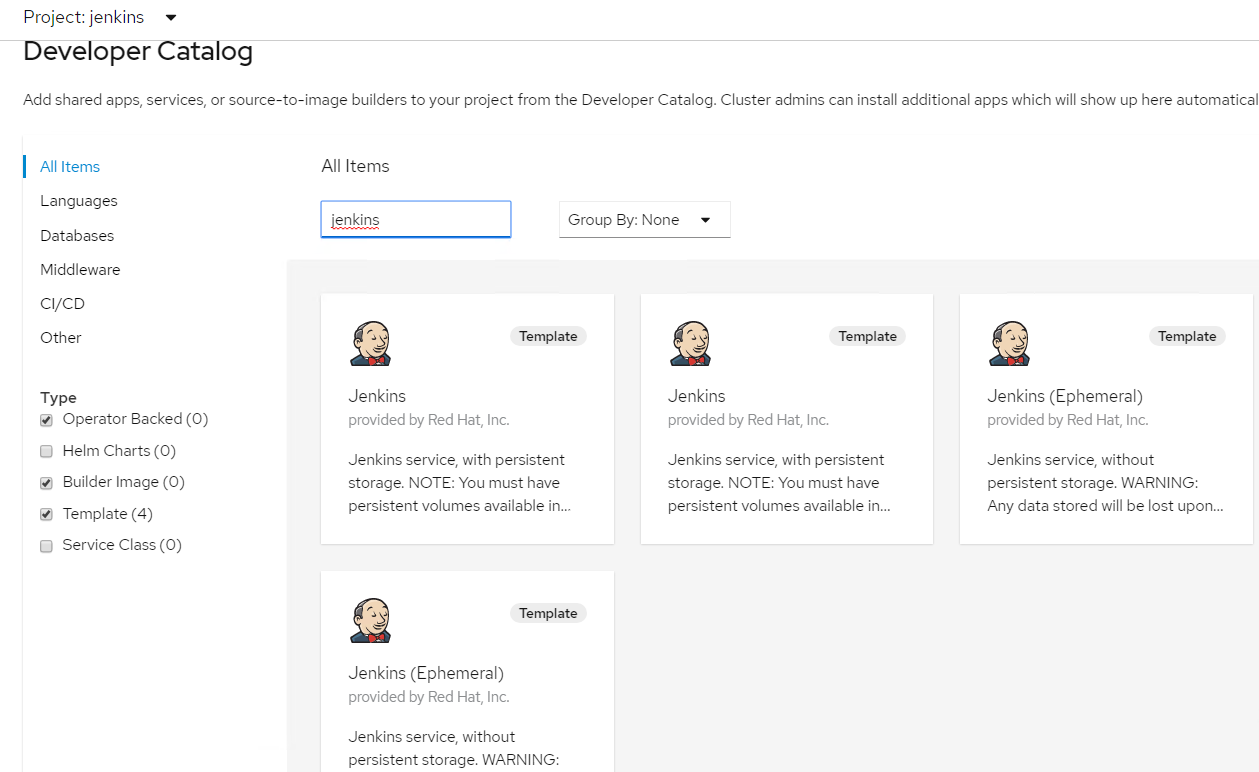Uncheck the Builder Image filter
This screenshot has height=772, width=1259.
click(46, 483)
